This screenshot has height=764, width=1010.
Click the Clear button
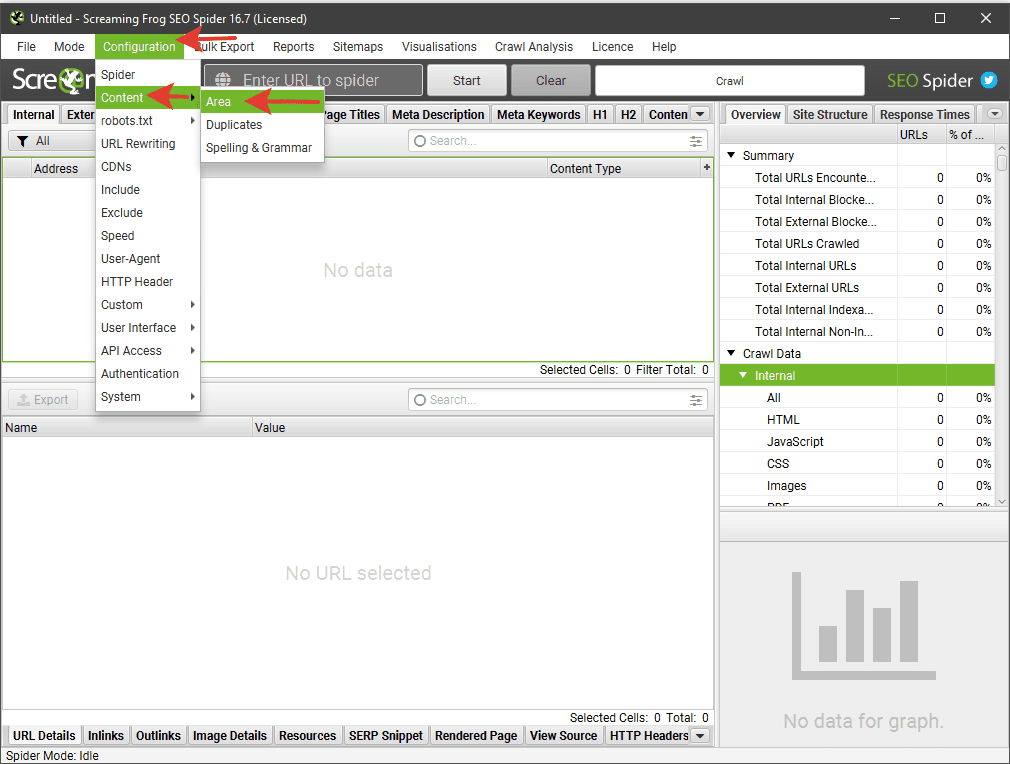click(x=551, y=80)
